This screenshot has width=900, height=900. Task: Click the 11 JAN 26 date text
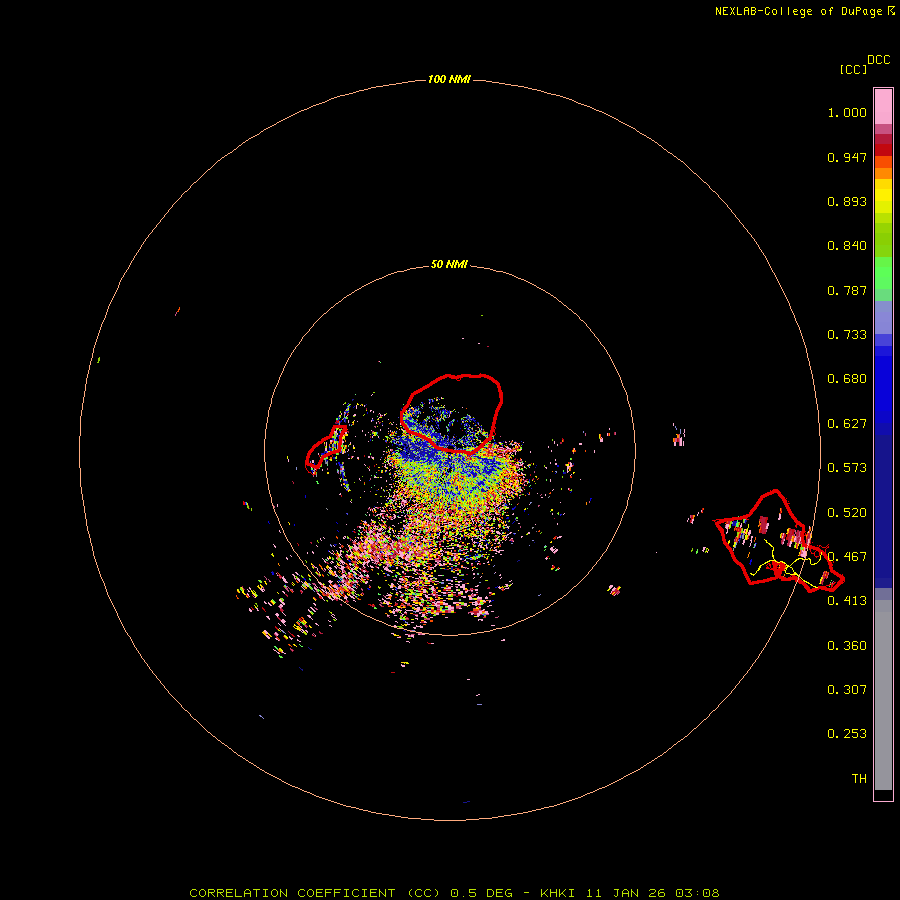click(626, 893)
